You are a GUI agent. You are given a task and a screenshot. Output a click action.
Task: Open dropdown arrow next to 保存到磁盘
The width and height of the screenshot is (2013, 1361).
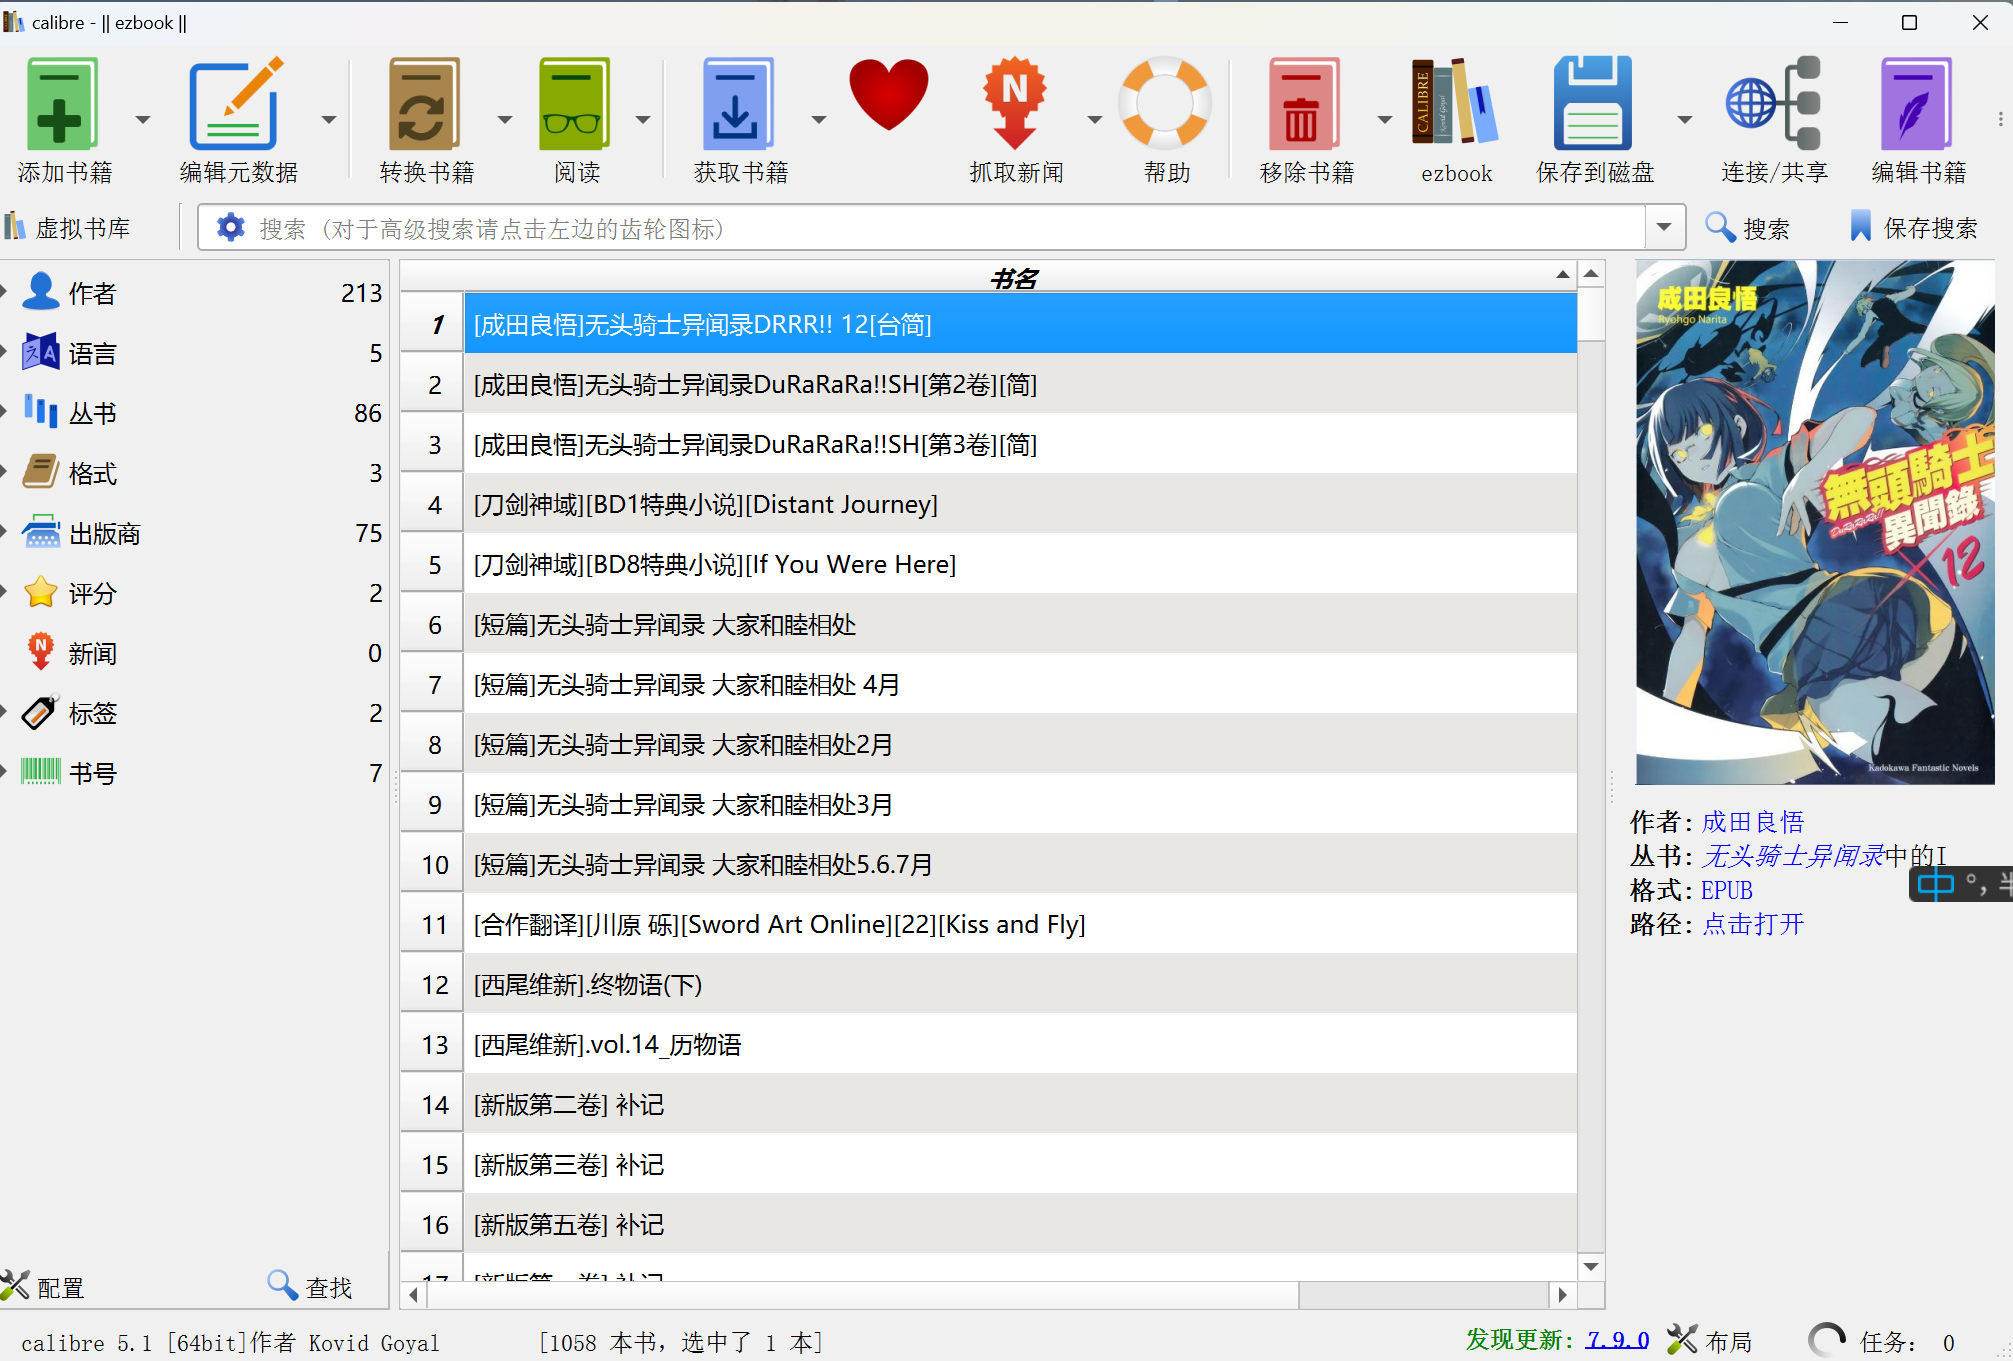tap(1685, 119)
